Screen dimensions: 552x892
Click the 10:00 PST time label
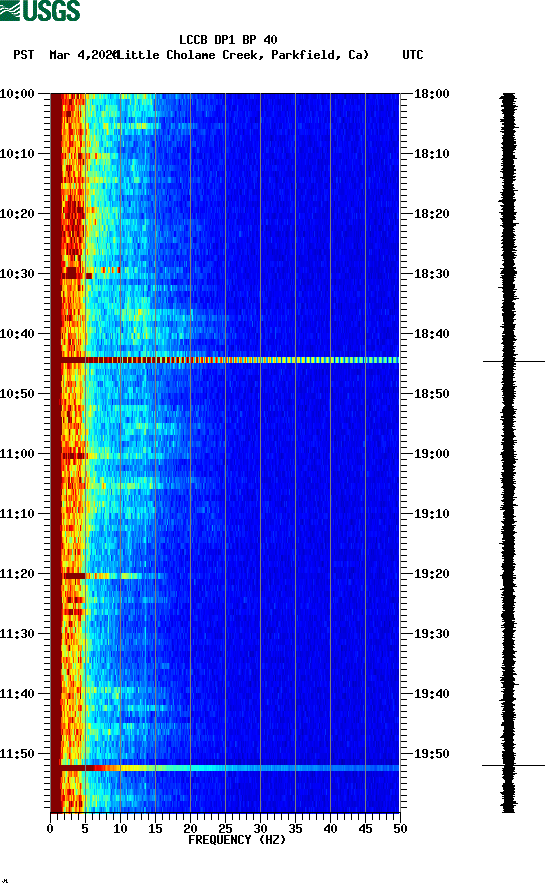click(17, 94)
